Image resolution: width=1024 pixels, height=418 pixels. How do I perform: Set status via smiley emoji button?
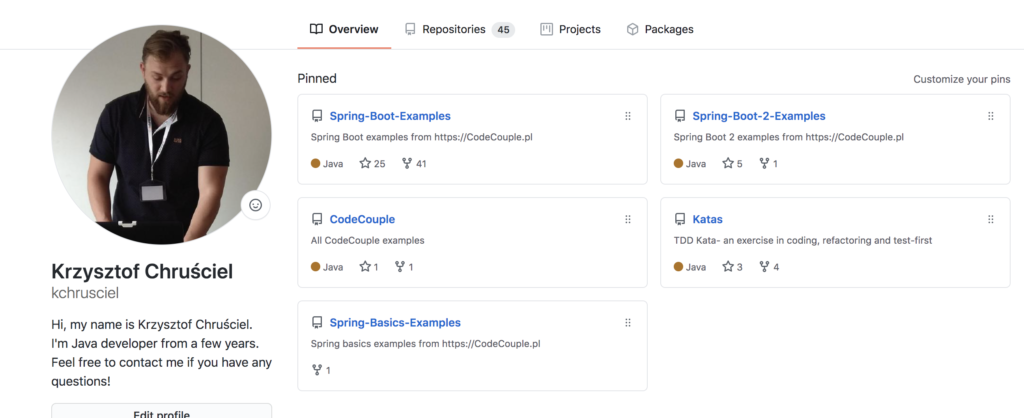tap(255, 205)
